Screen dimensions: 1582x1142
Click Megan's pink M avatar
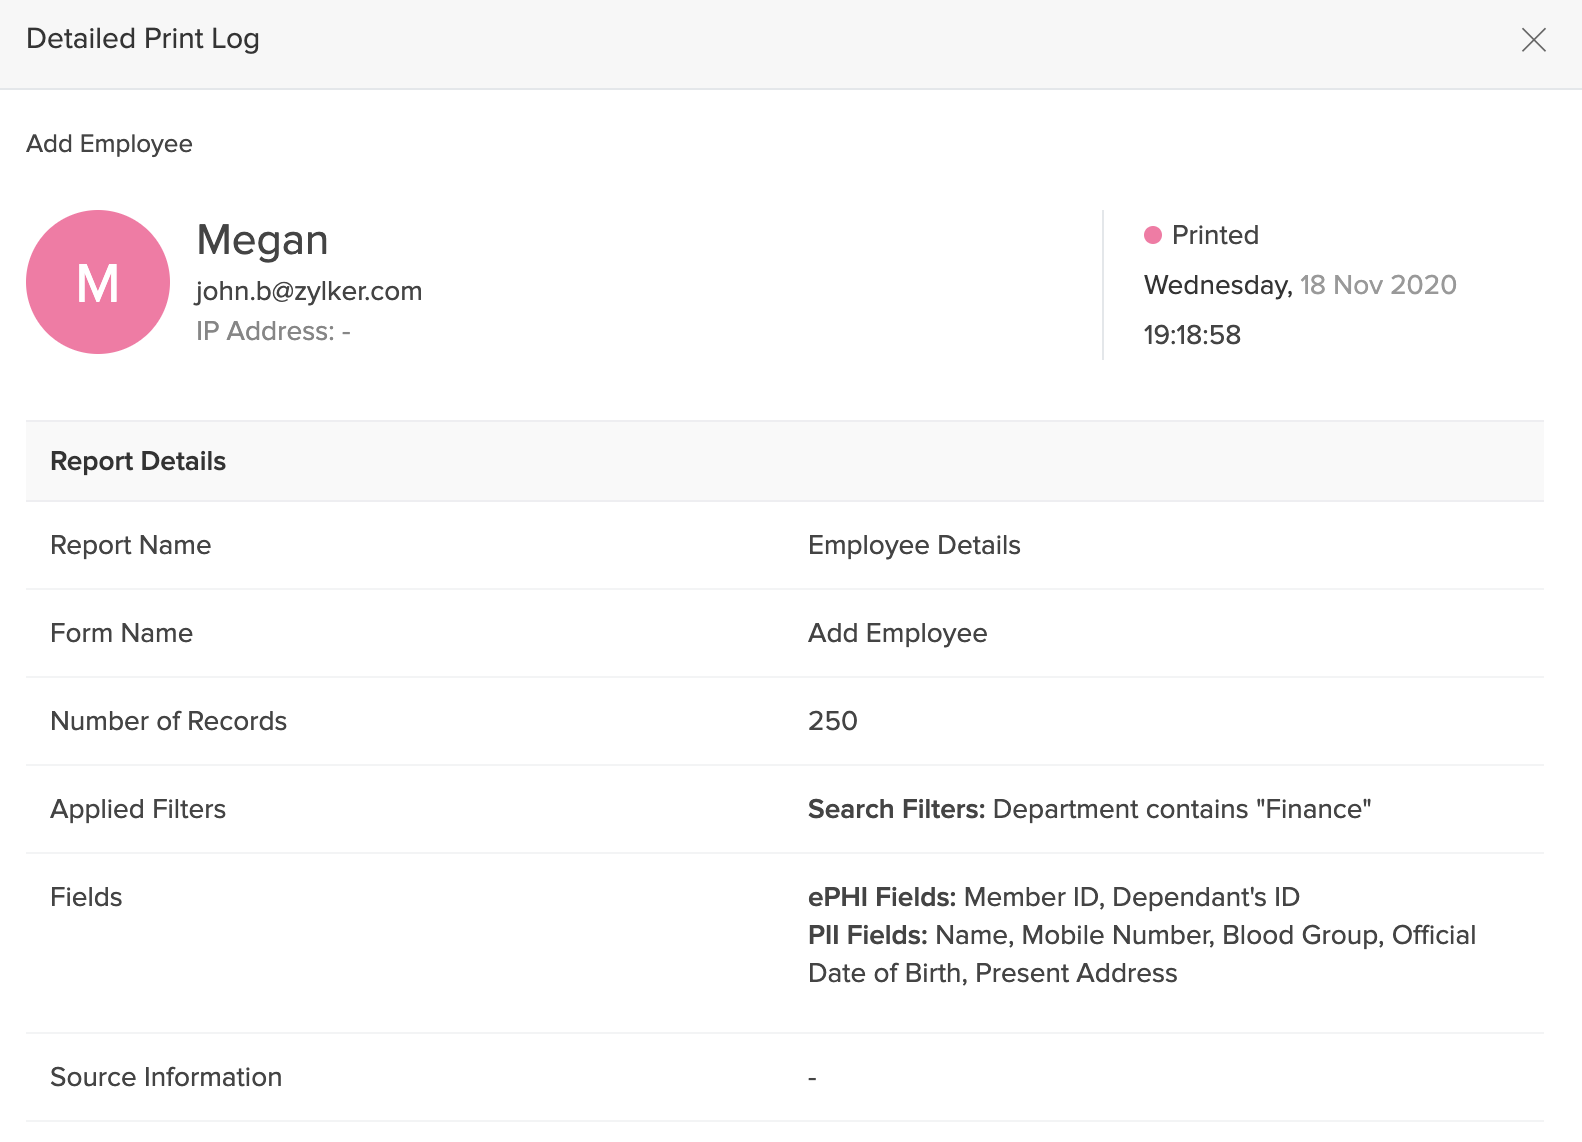click(x=98, y=282)
